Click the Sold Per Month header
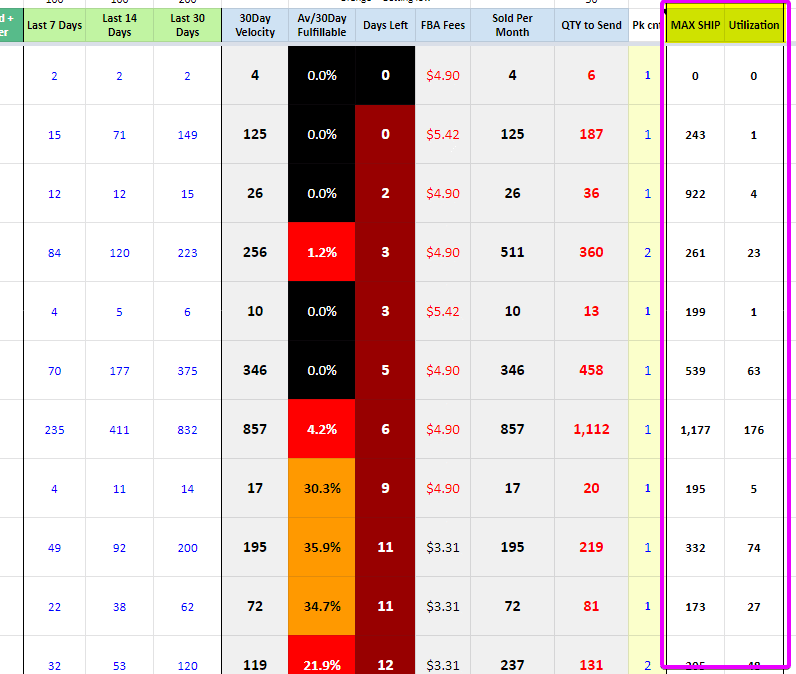The image size is (796, 674). click(x=512, y=25)
